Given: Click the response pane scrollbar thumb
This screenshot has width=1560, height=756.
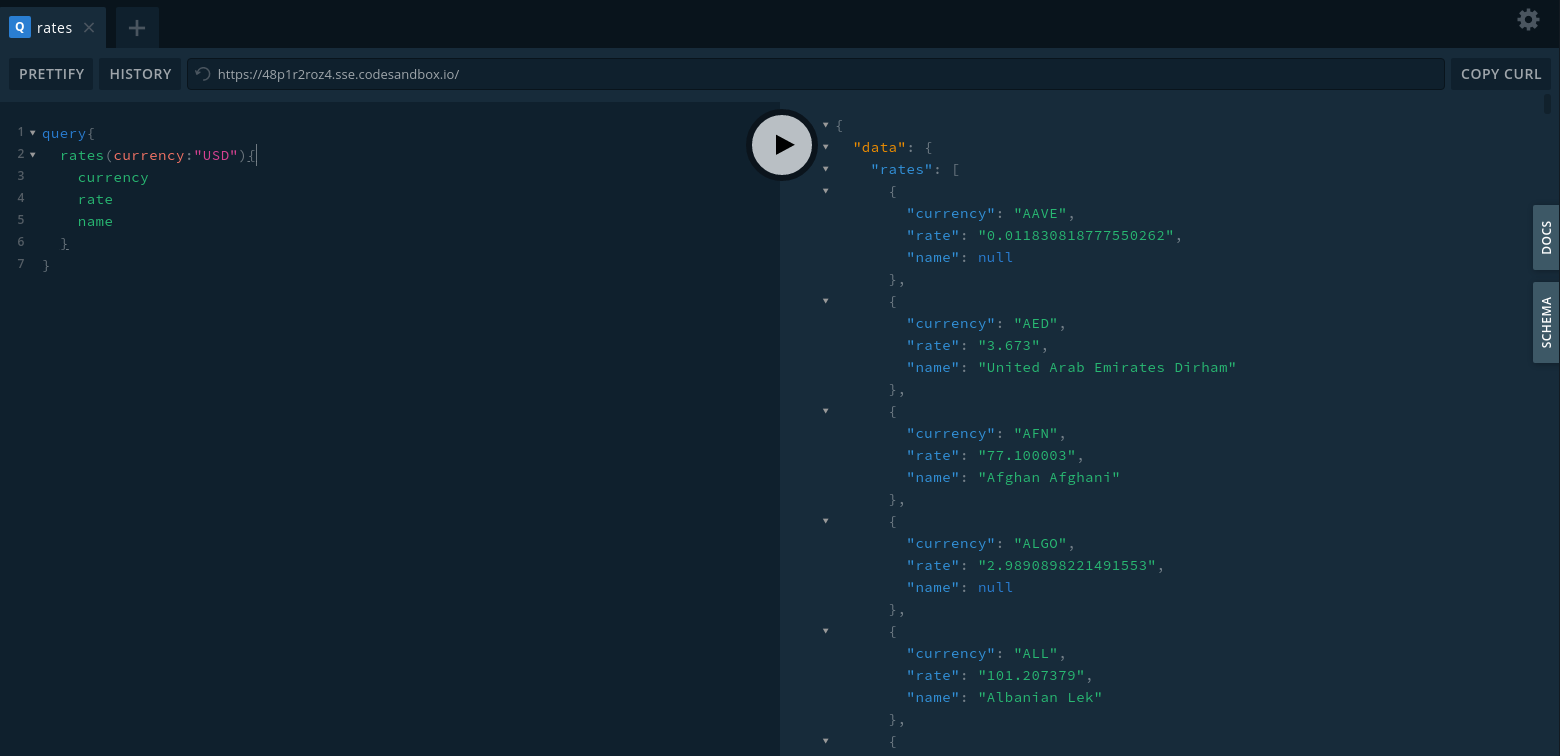Looking at the screenshot, I should pyautogui.click(x=1547, y=103).
